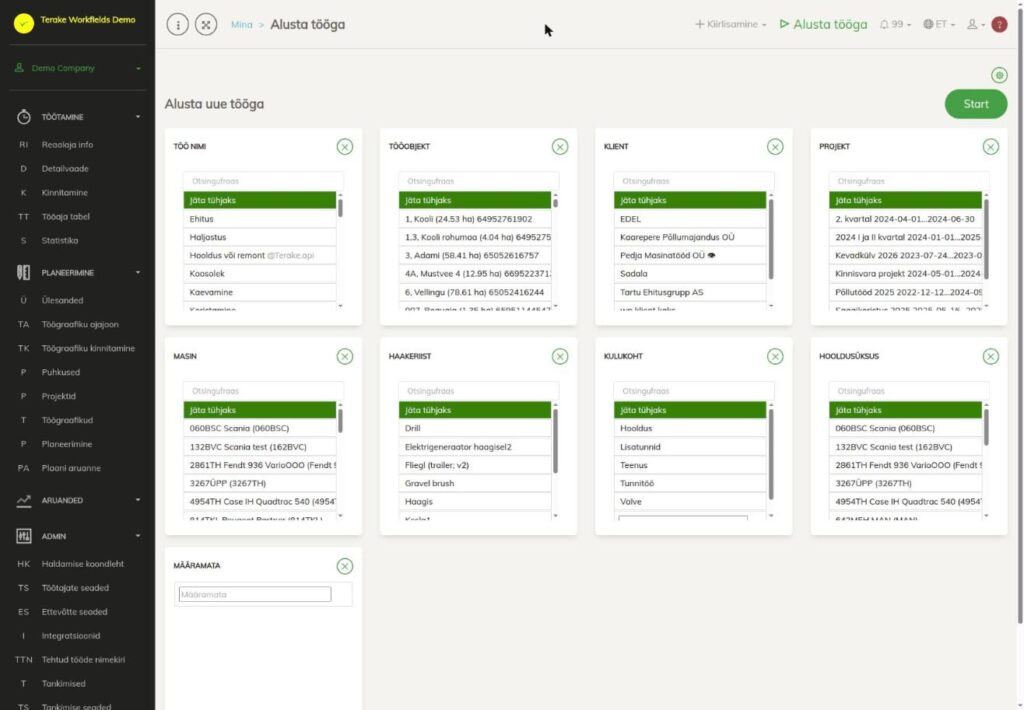Open the three-dot options menu icon
This screenshot has height=710, width=1024.
pos(178,25)
